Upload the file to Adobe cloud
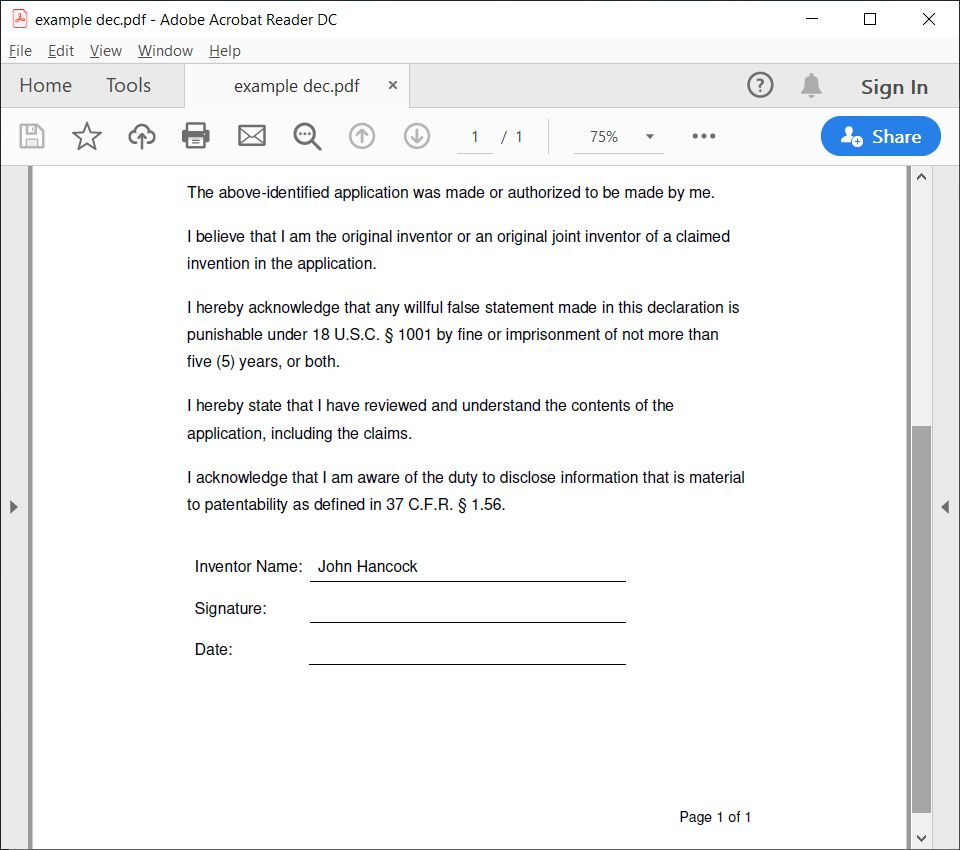 tap(141, 136)
